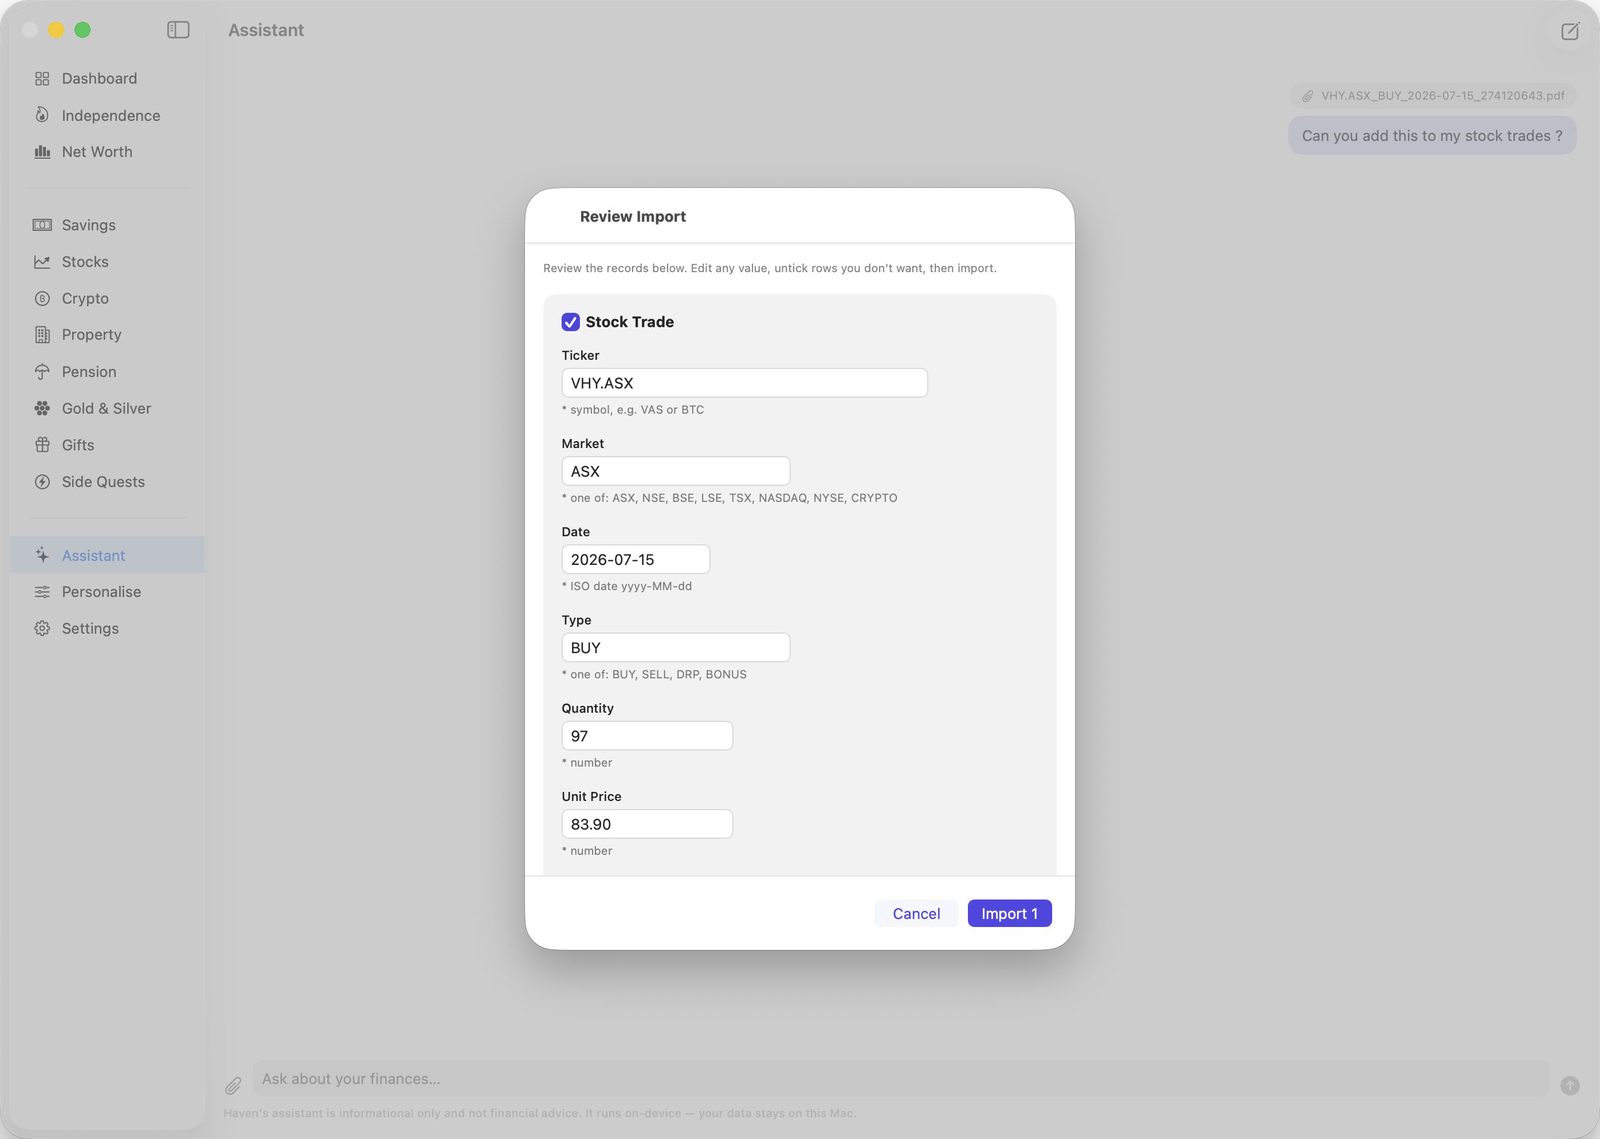Edit the Date field 2026-07-15
The width and height of the screenshot is (1600, 1139).
[x=636, y=559]
